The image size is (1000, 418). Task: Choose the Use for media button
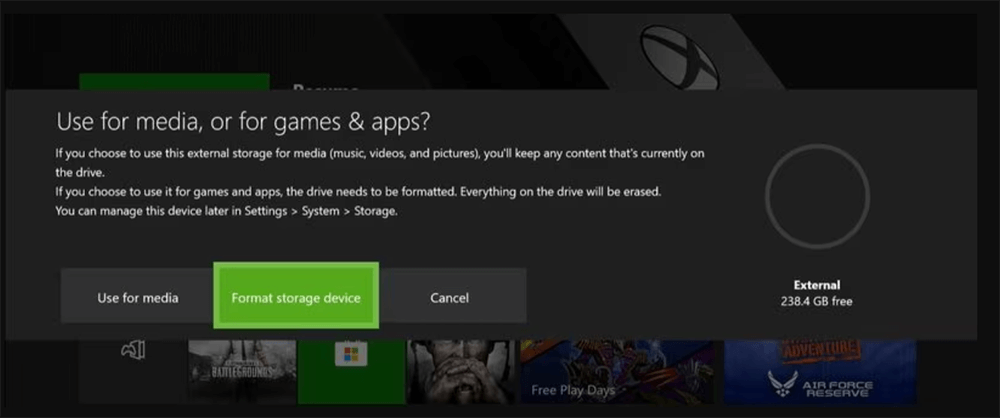click(x=137, y=297)
